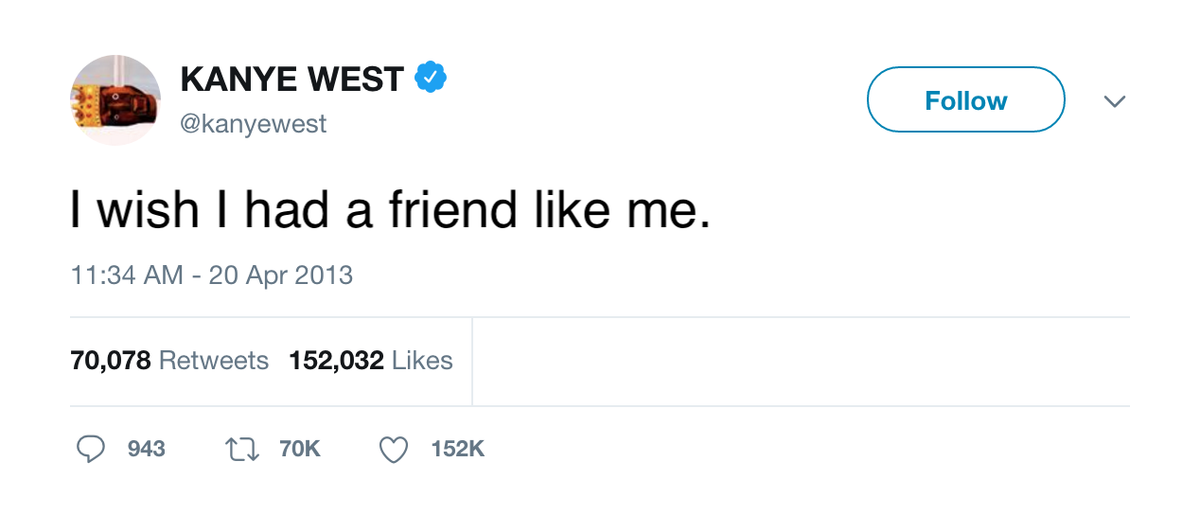1200x515 pixels.
Task: Click the bold 70,078 retweet number
Action: (x=110, y=361)
